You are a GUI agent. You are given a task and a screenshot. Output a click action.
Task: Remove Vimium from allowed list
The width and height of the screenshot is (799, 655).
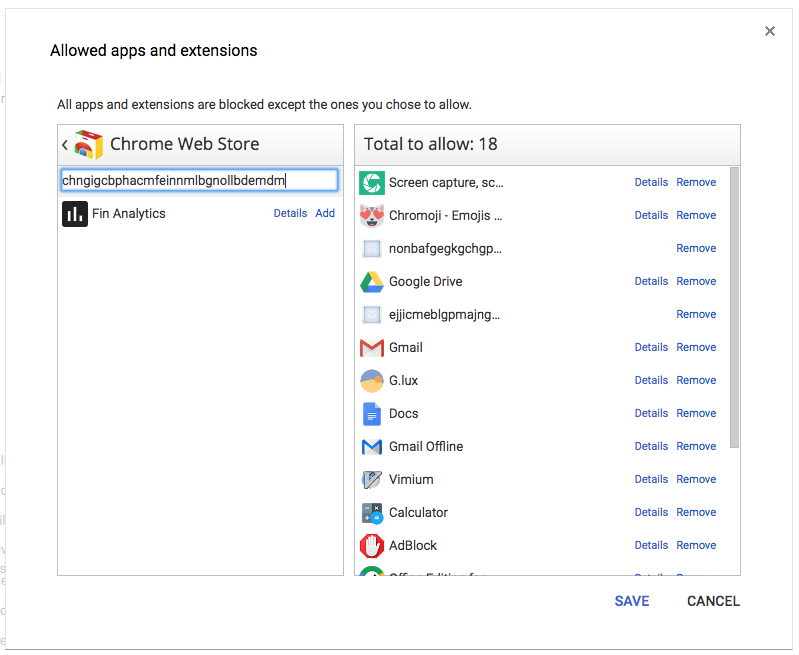coord(696,479)
